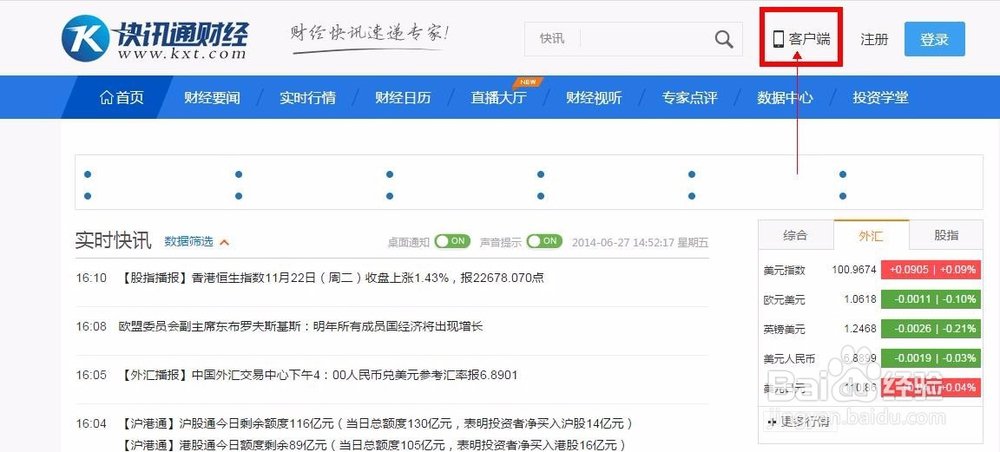
Task: Toggle the 桌面通知 switch
Action: [452, 242]
